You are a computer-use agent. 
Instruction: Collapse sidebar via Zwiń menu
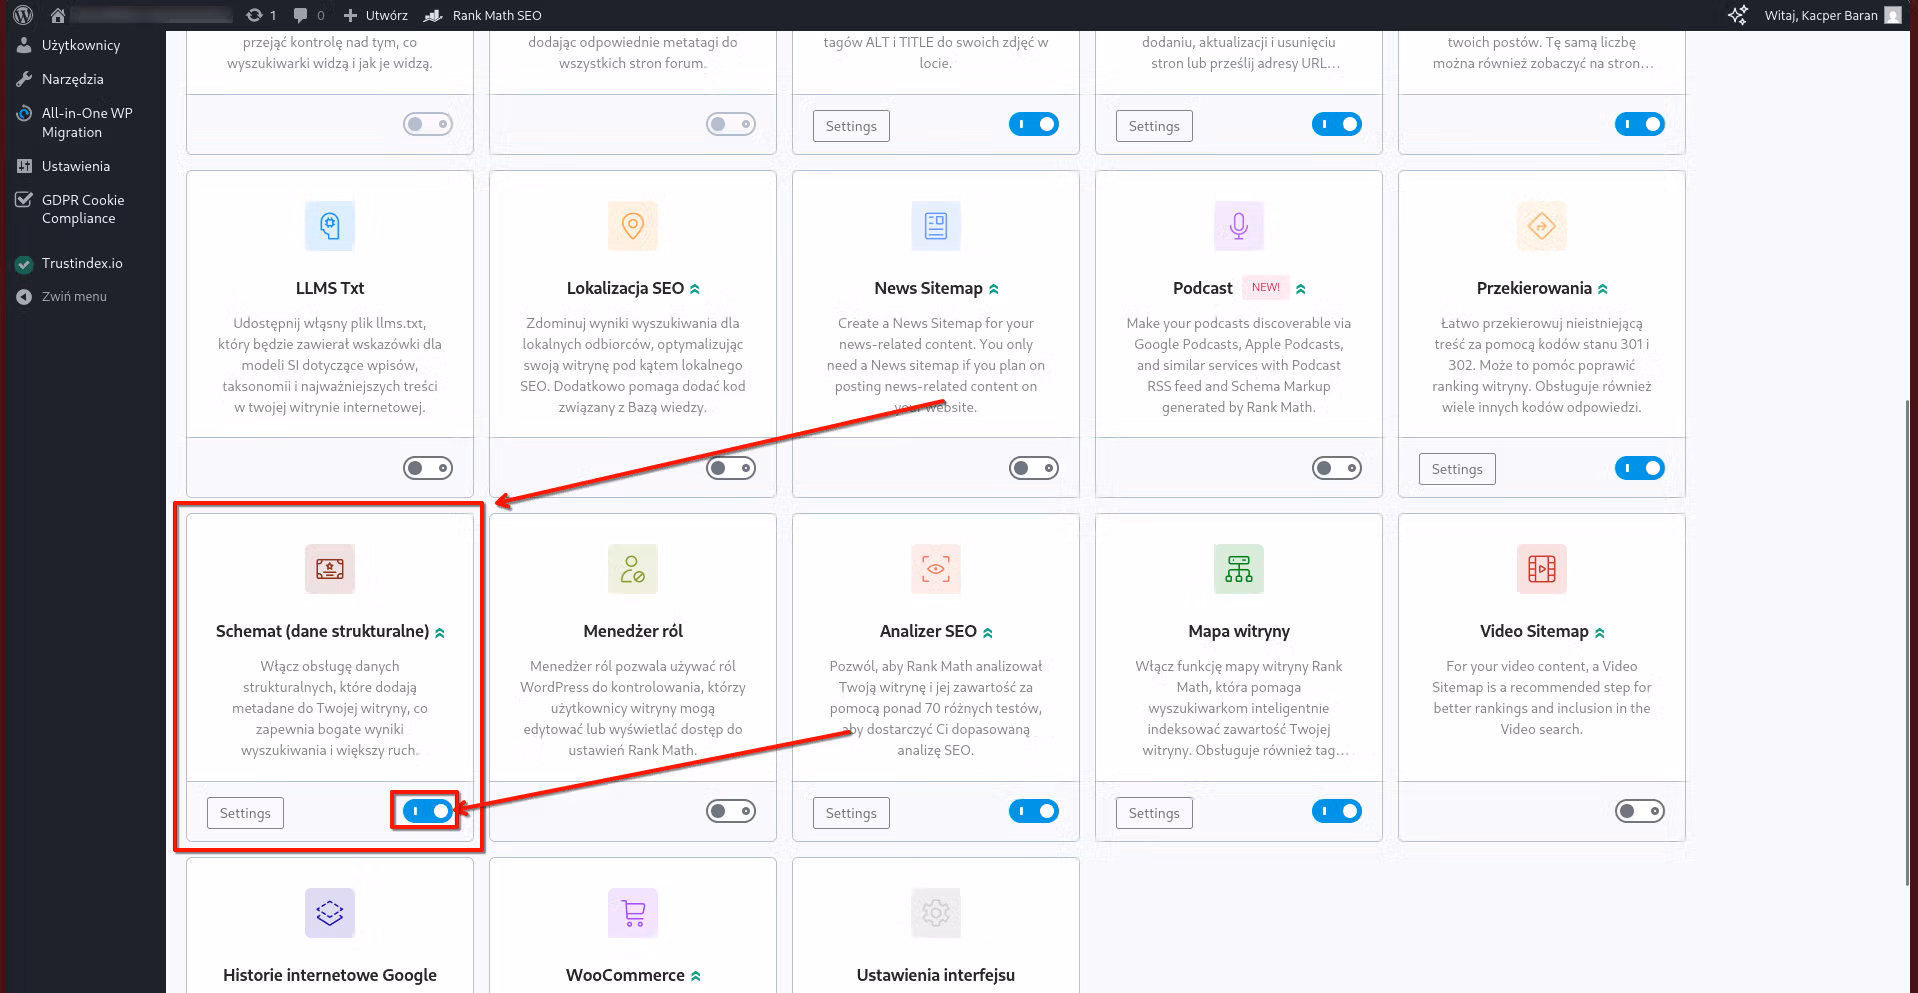click(73, 296)
